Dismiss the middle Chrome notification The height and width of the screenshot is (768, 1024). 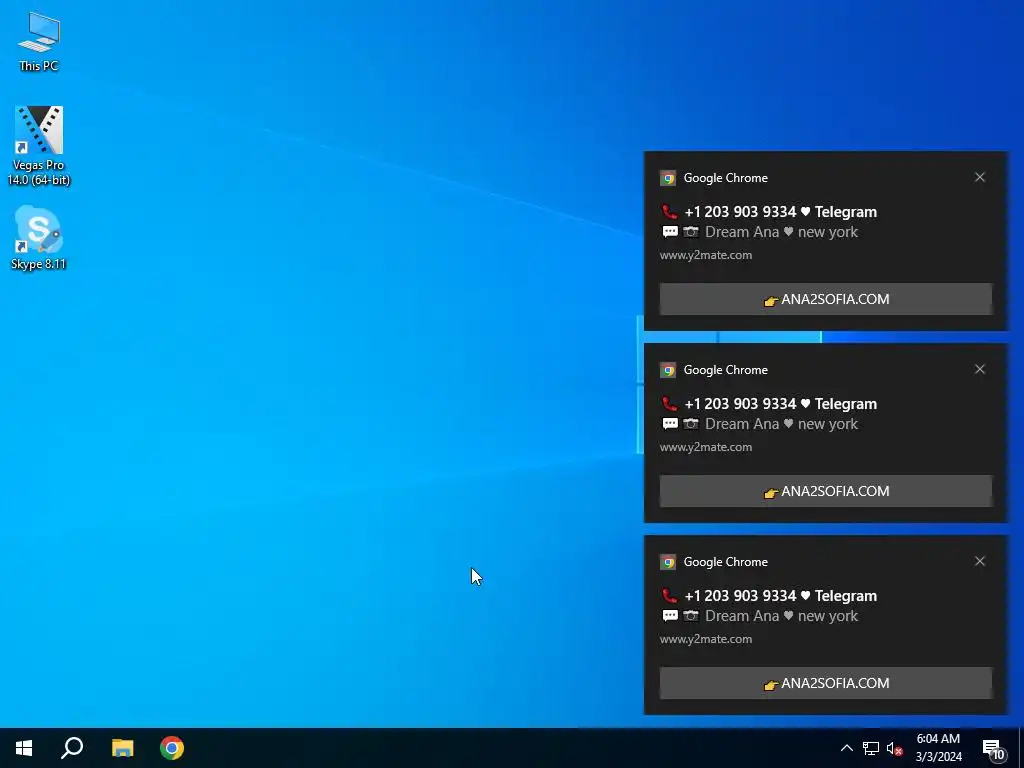(980, 369)
